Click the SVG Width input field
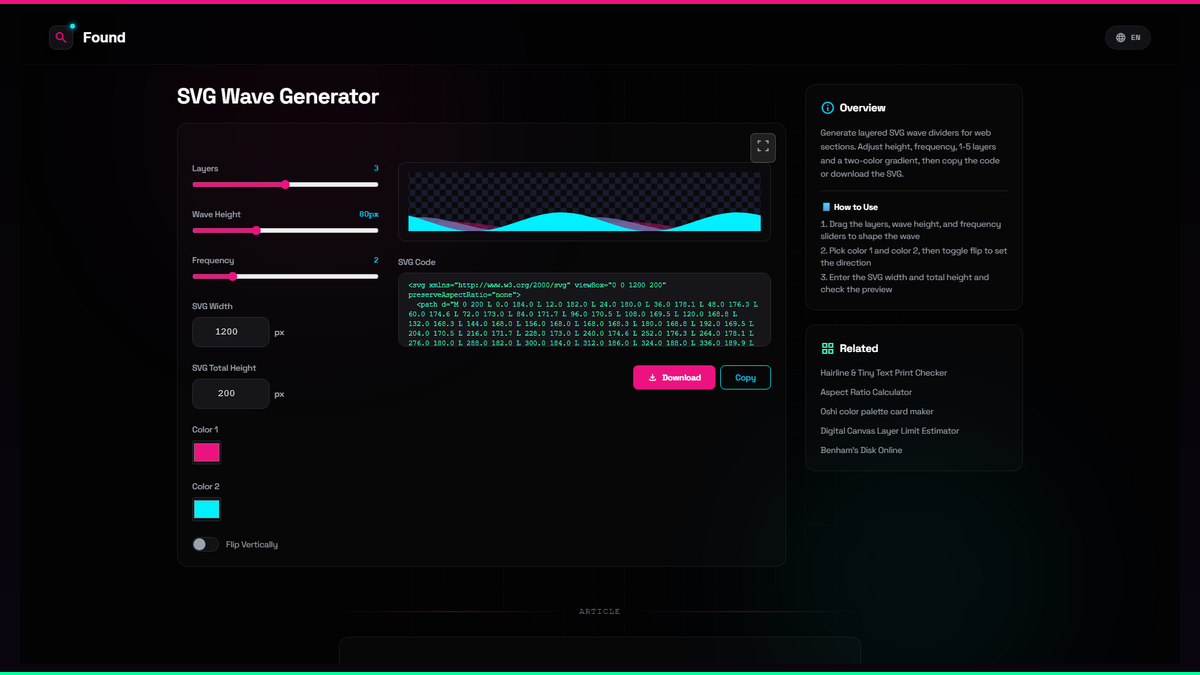 click(231, 332)
